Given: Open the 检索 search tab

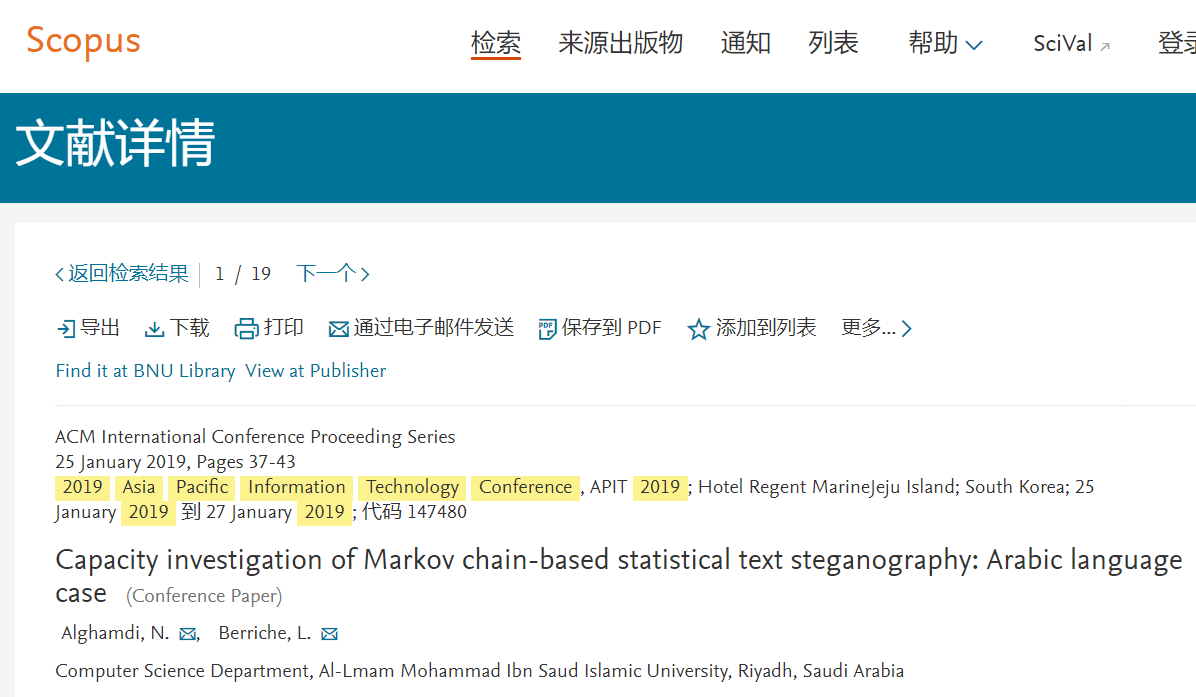Looking at the screenshot, I should coord(496,43).
